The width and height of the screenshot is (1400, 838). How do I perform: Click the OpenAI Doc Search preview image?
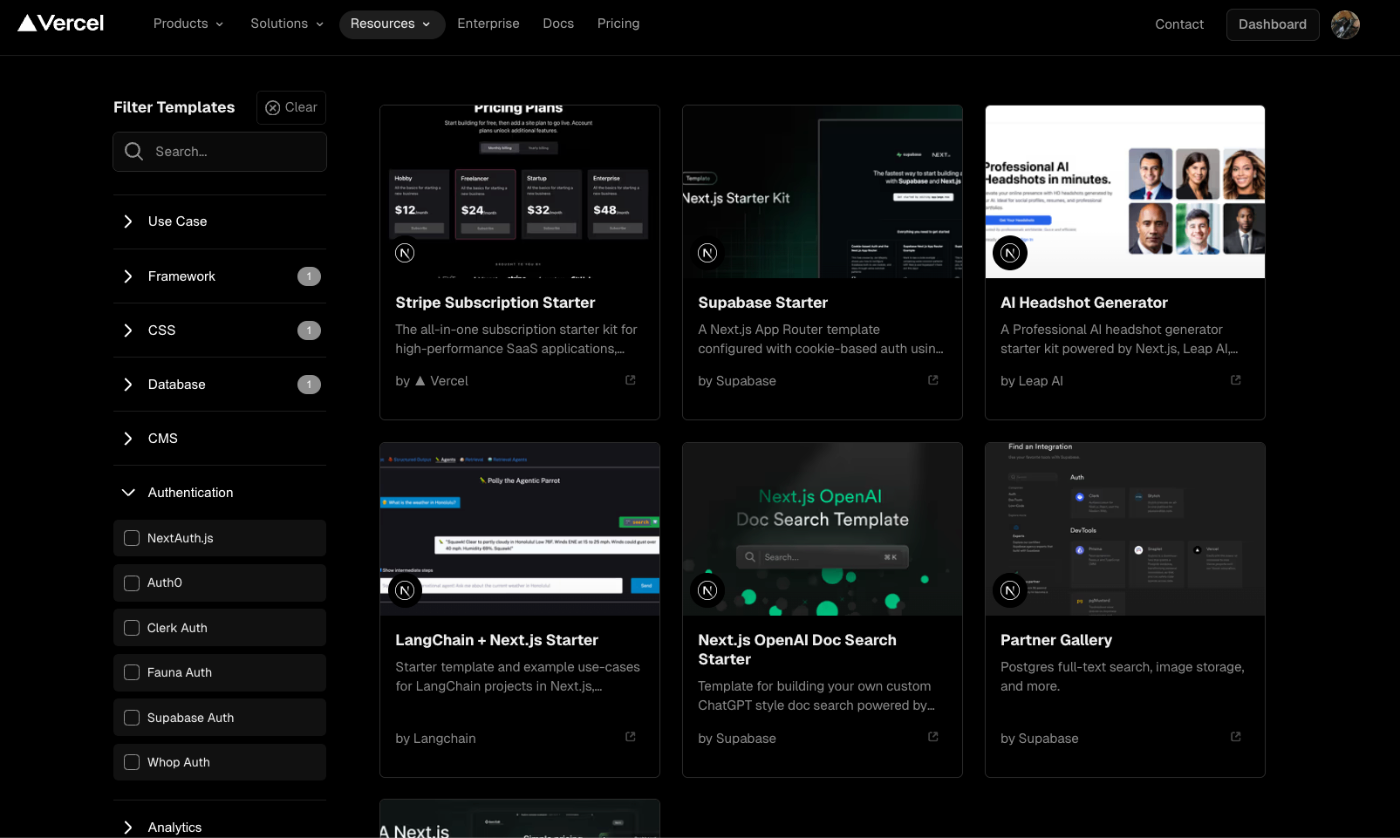pos(822,529)
